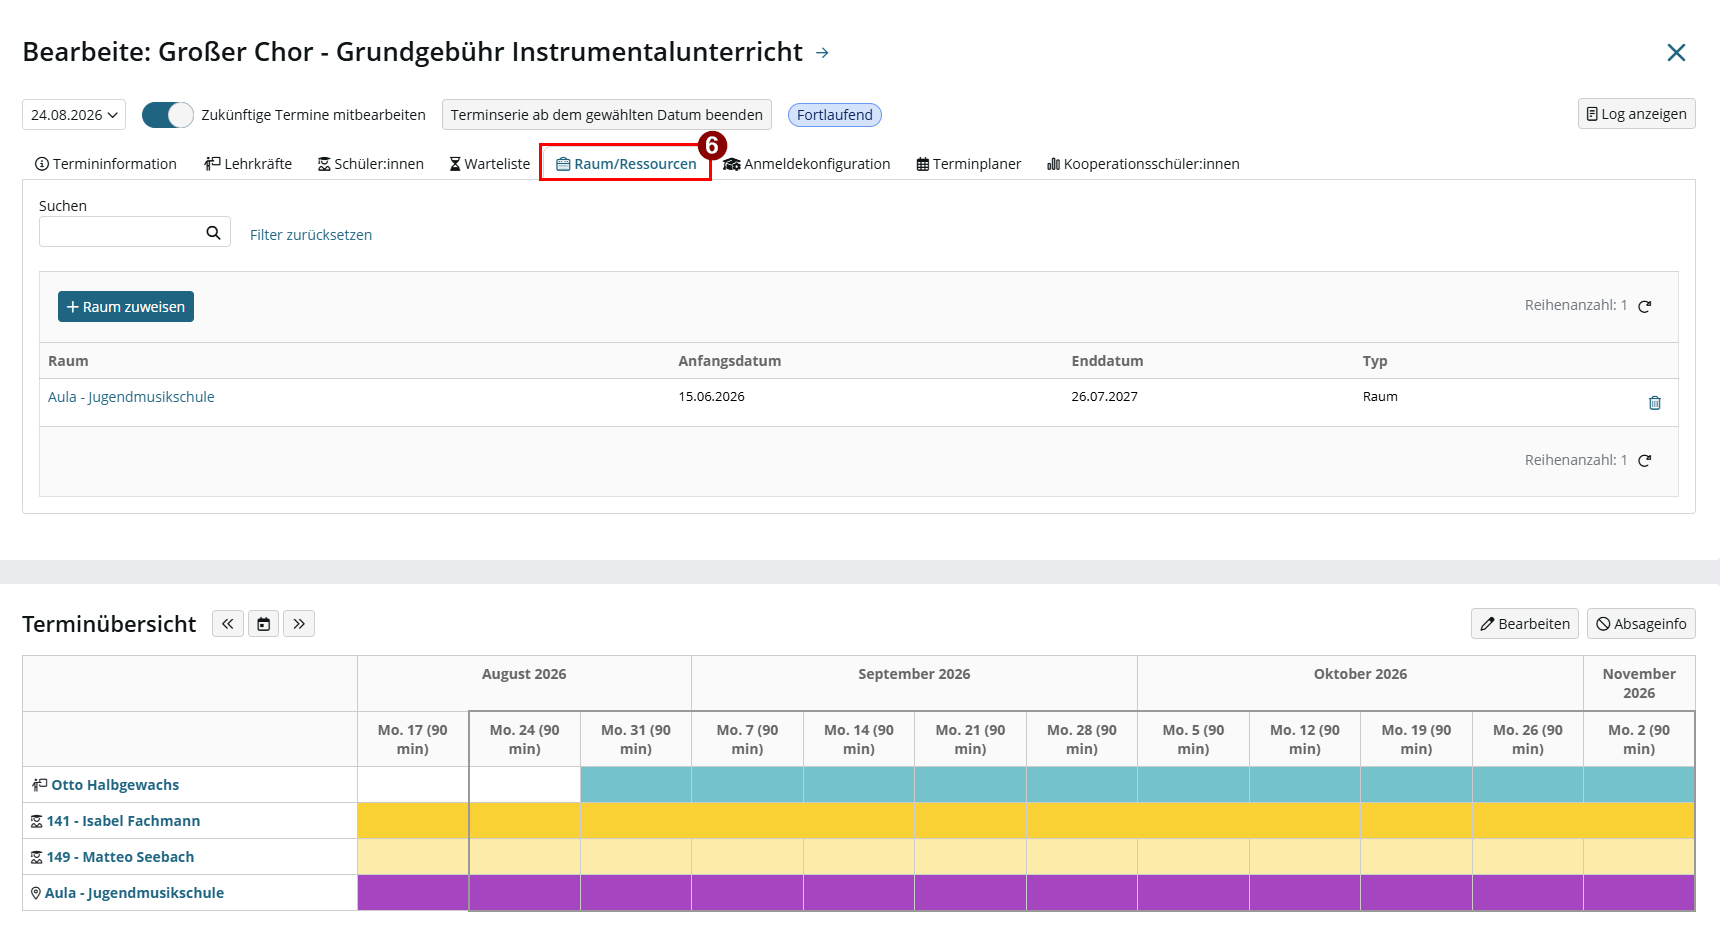Select Mo. 19 Oktober column header
The width and height of the screenshot is (1720, 934).
point(1416,739)
